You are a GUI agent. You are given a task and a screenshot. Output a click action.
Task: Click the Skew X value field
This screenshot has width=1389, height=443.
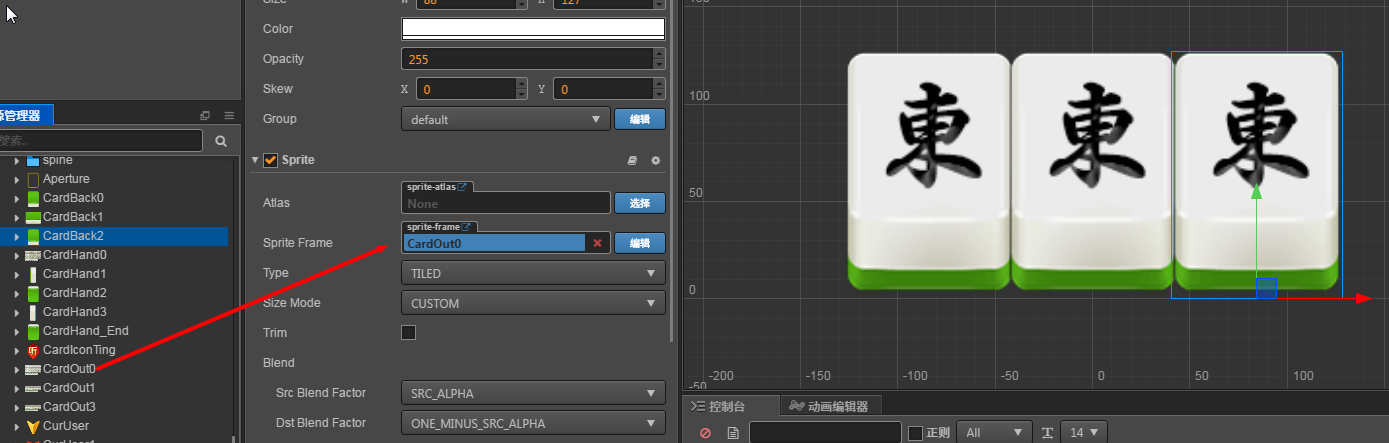click(466, 89)
